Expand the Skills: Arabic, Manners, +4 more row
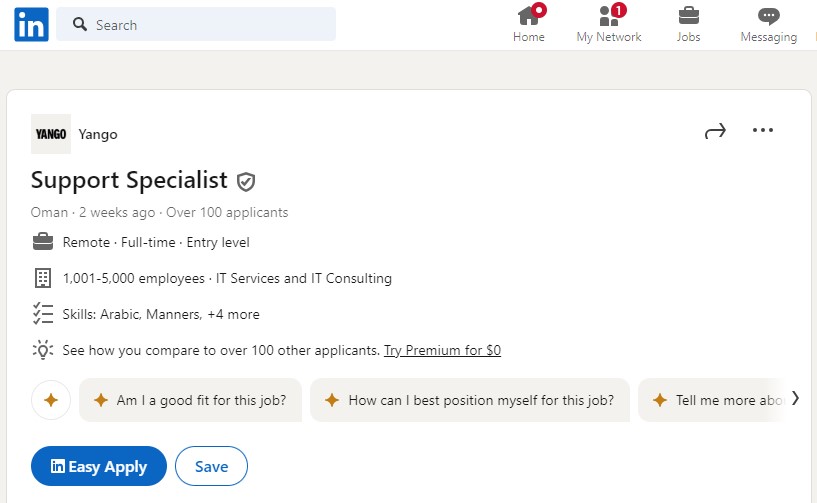817x503 pixels. coord(161,314)
